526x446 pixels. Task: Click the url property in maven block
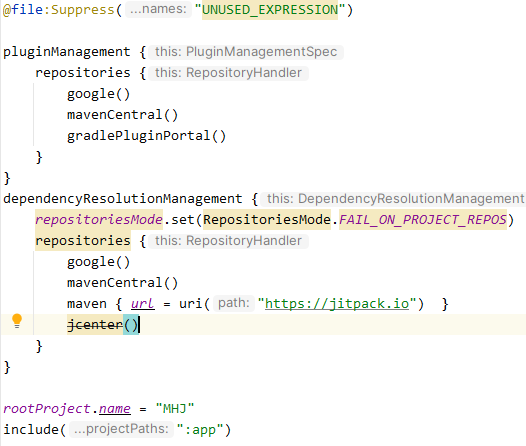(x=143, y=304)
